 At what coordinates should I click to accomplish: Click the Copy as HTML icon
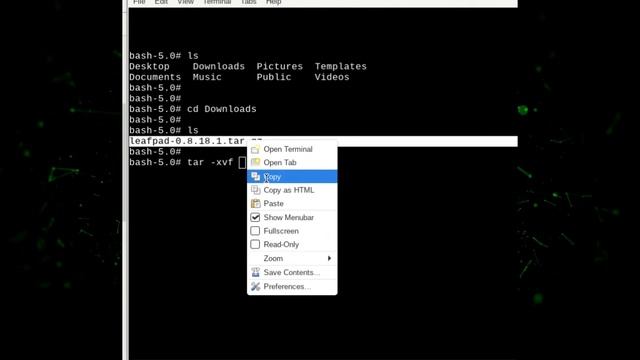tap(256, 190)
